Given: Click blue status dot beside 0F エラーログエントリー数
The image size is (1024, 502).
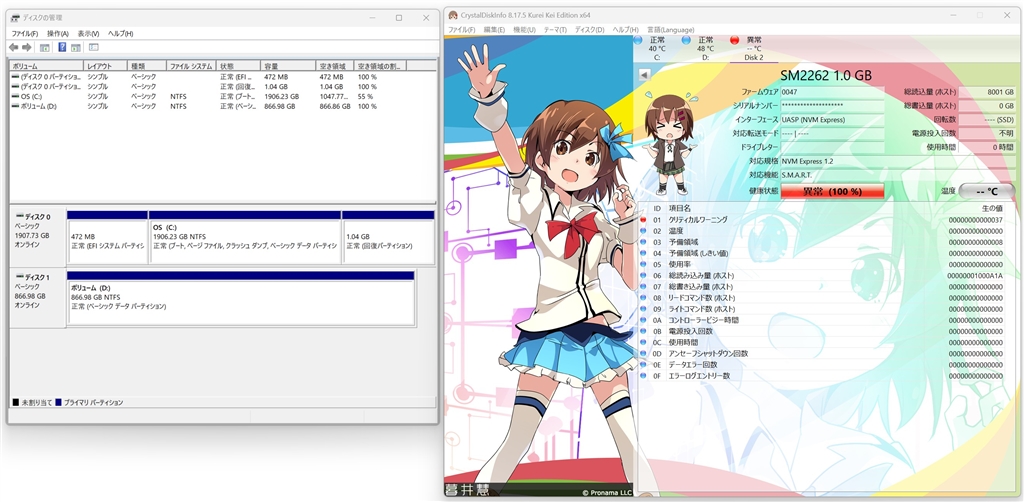Looking at the screenshot, I should click(x=643, y=376).
